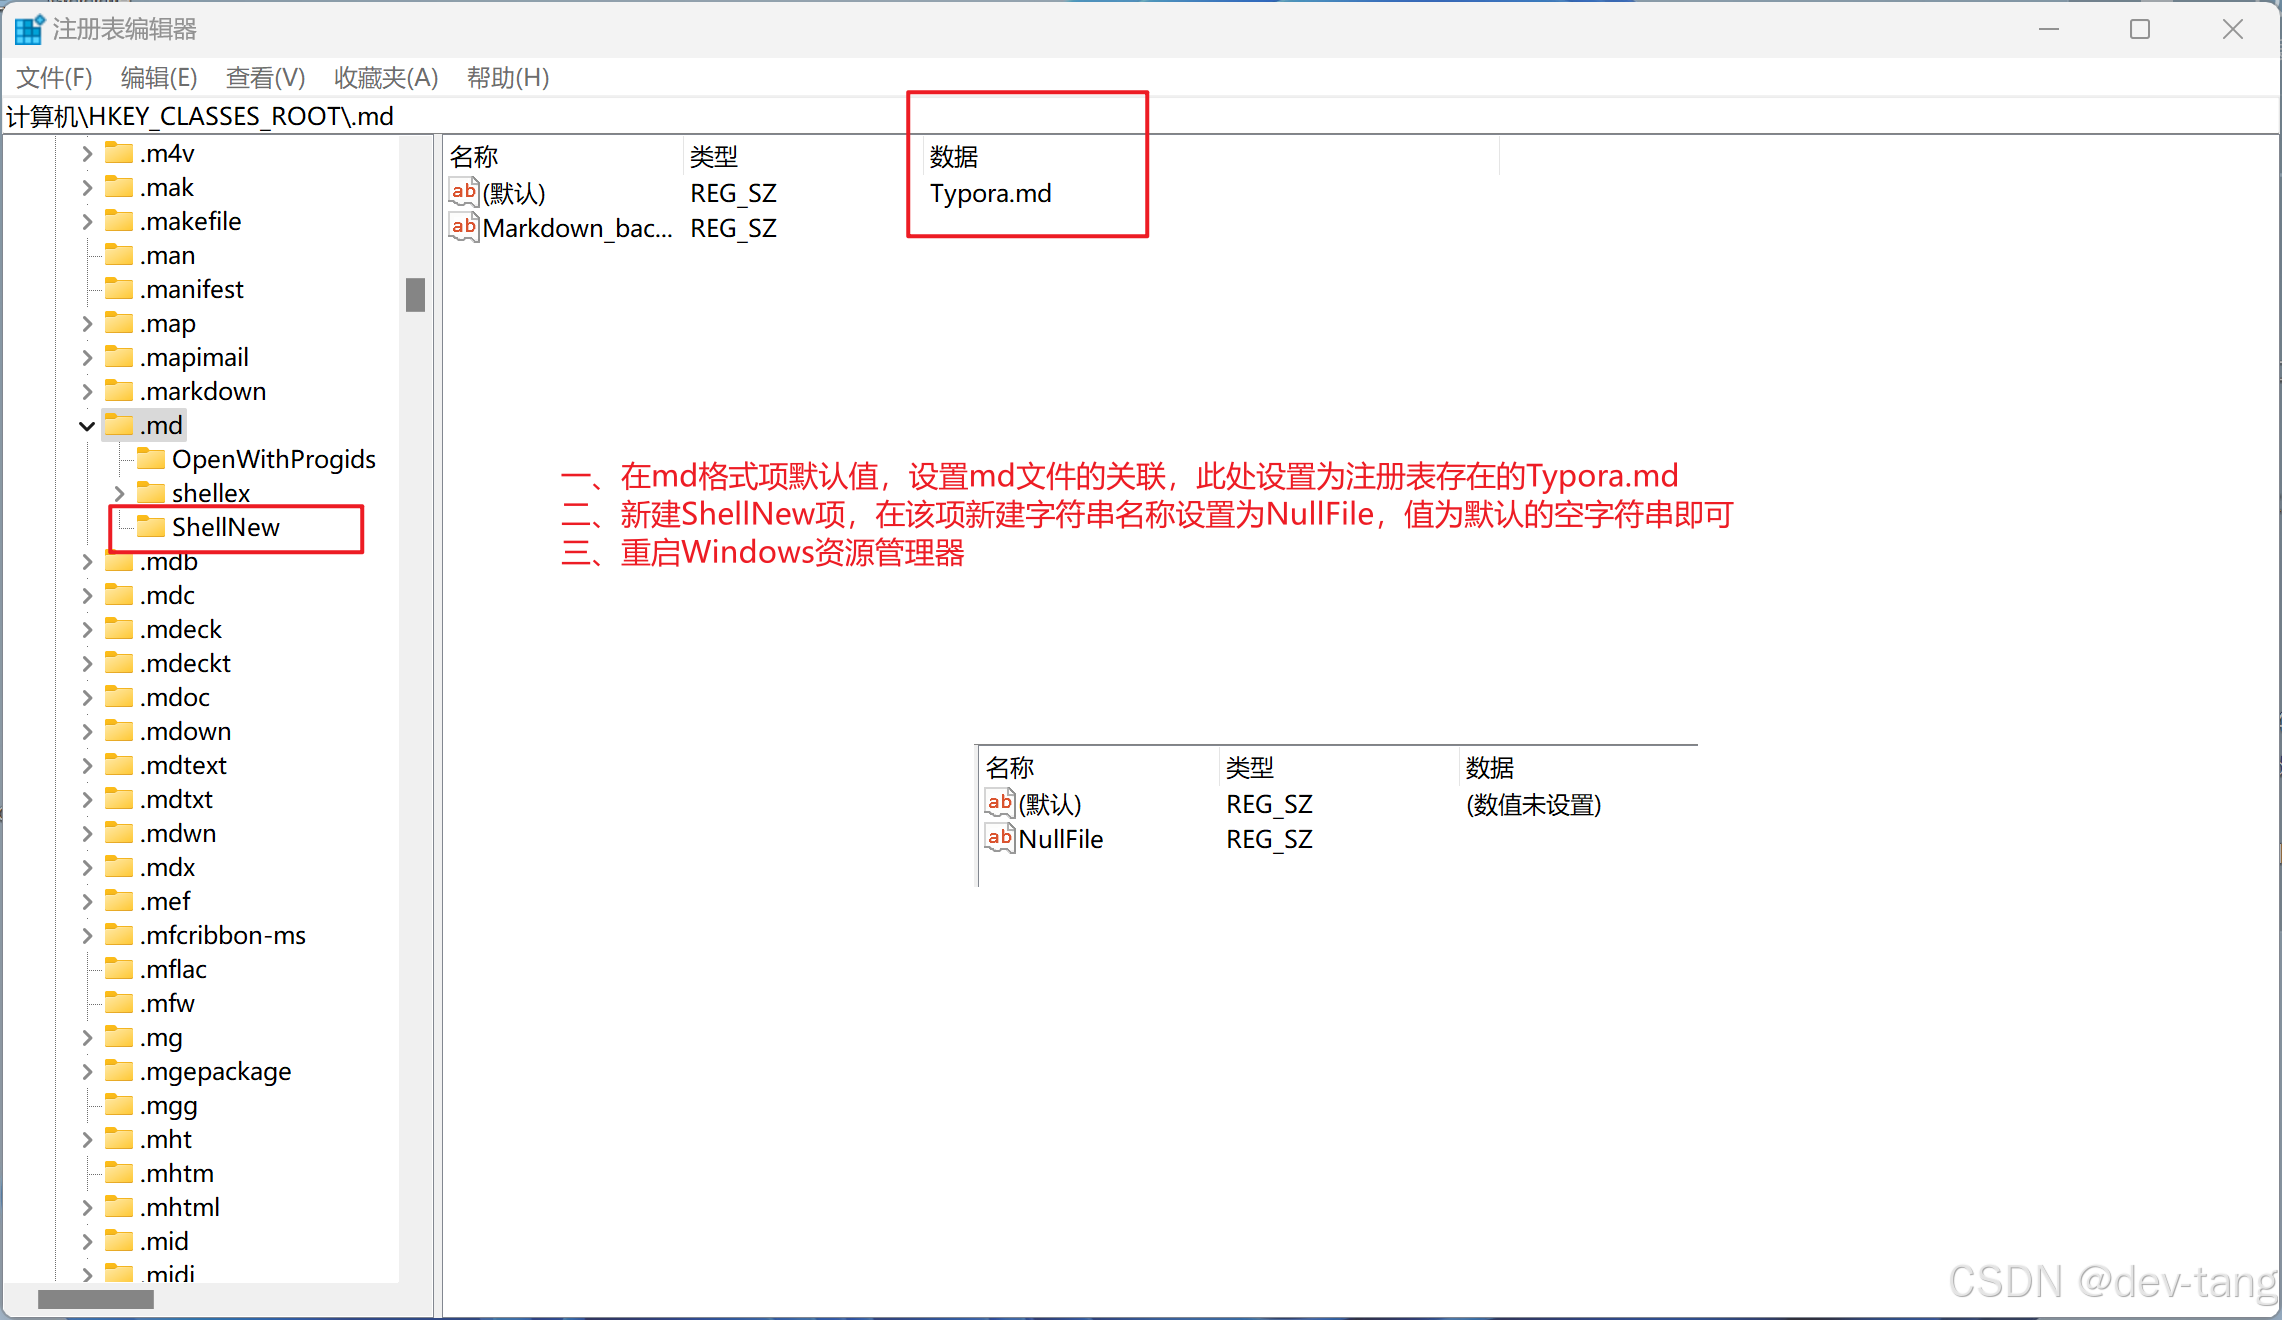This screenshot has width=2282, height=1320.
Task: Open the 查看(V) menu
Action: click(265, 77)
